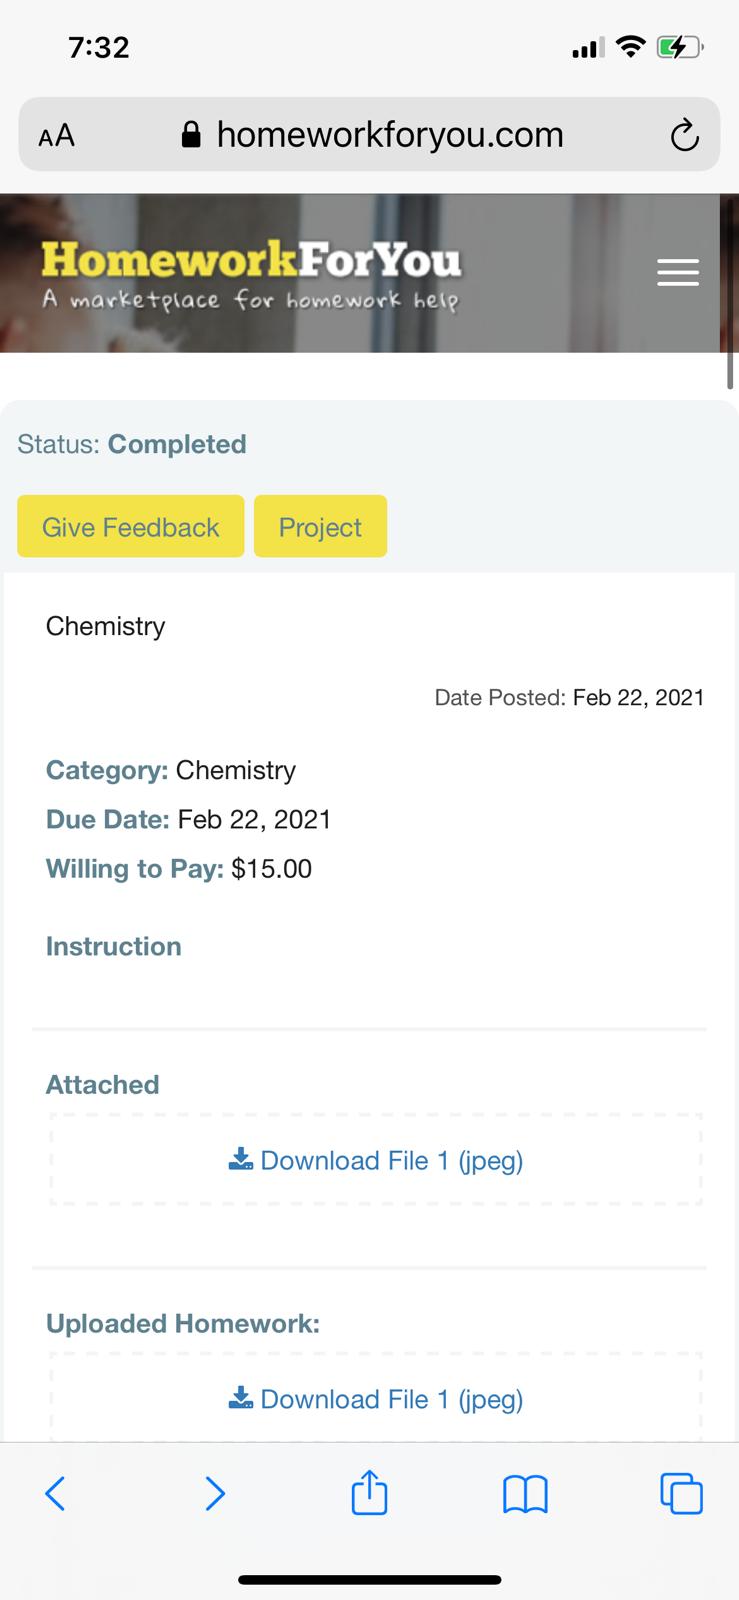The height and width of the screenshot is (1600, 739).
Task: Tap the battery charging status icon
Action: tap(679, 47)
